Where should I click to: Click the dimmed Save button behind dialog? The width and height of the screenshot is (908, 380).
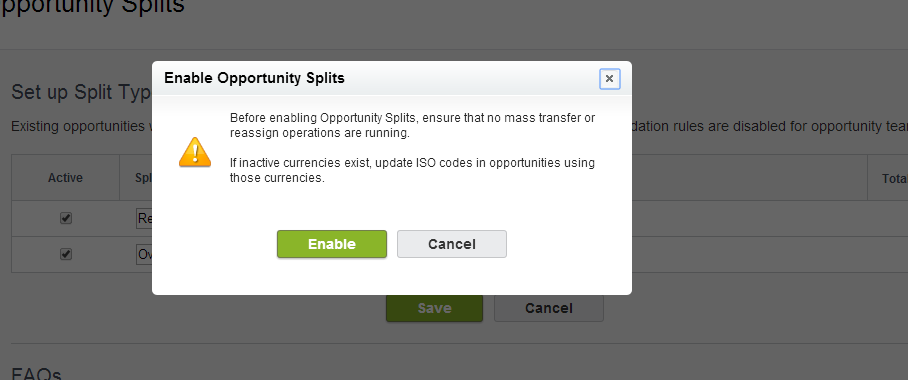click(x=434, y=308)
